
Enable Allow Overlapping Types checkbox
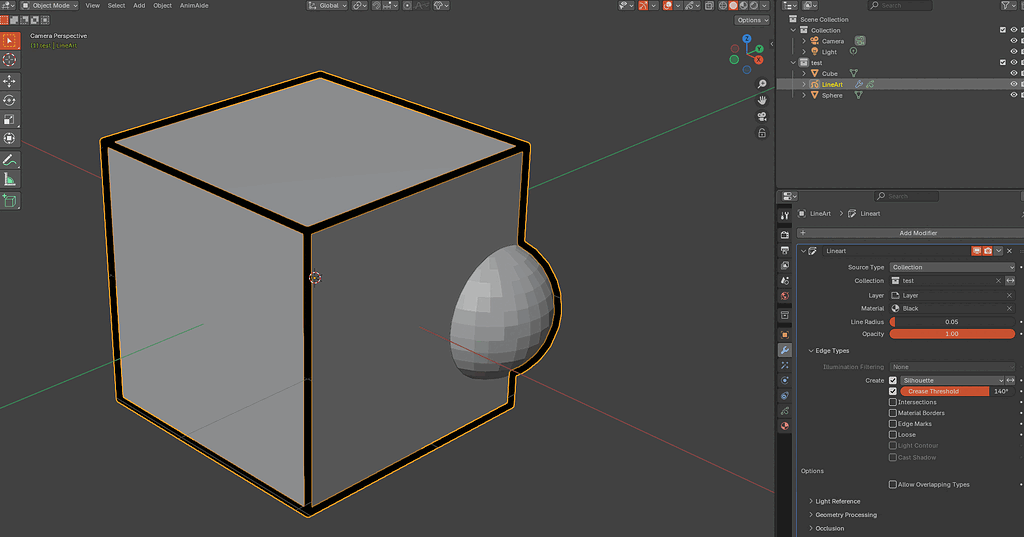(x=893, y=485)
